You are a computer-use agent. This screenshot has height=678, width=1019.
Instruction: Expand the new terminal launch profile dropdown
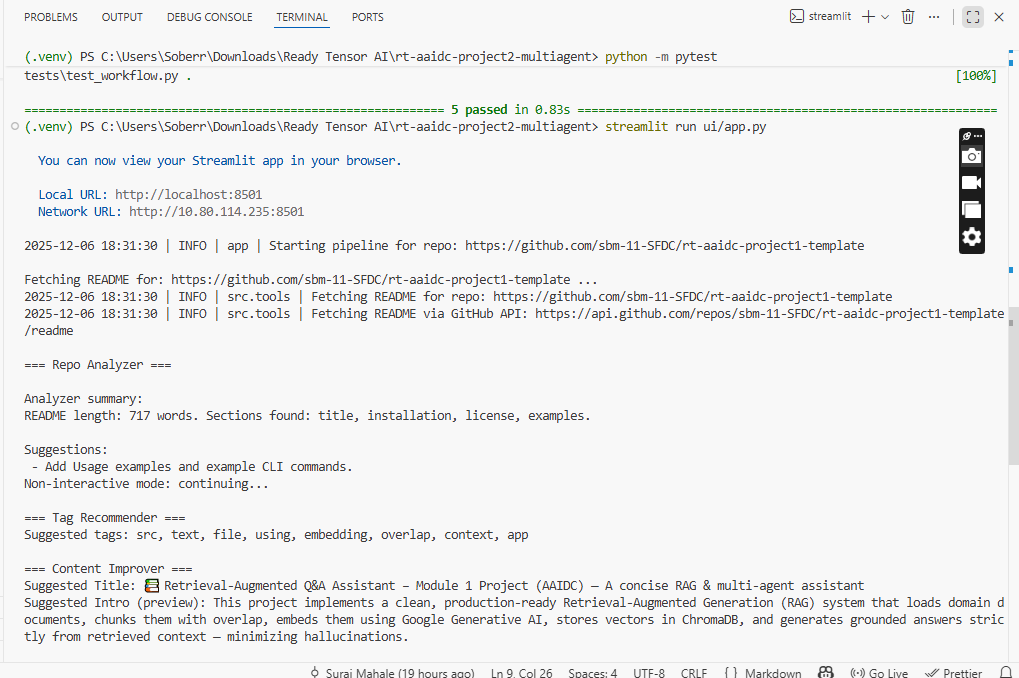tap(885, 17)
